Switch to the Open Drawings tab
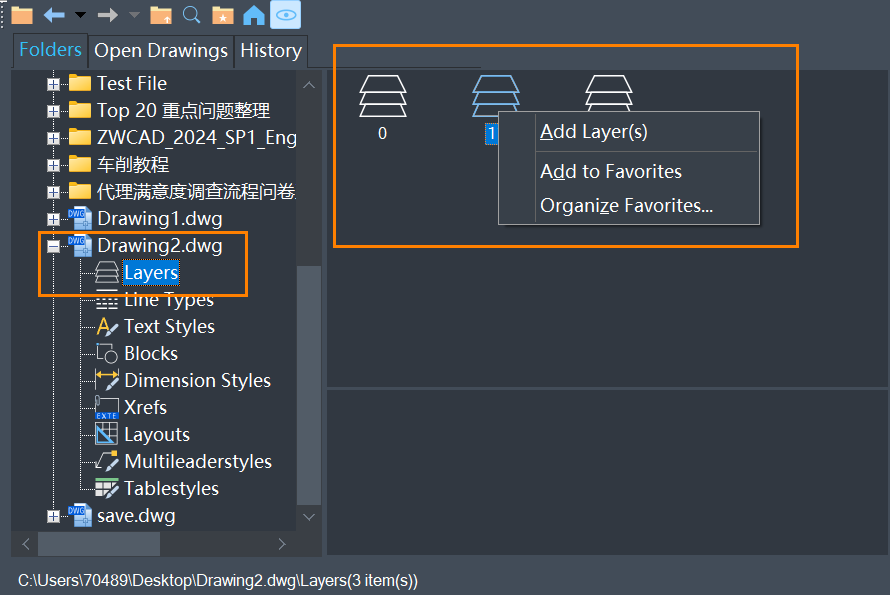The image size is (890, 595). click(161, 51)
